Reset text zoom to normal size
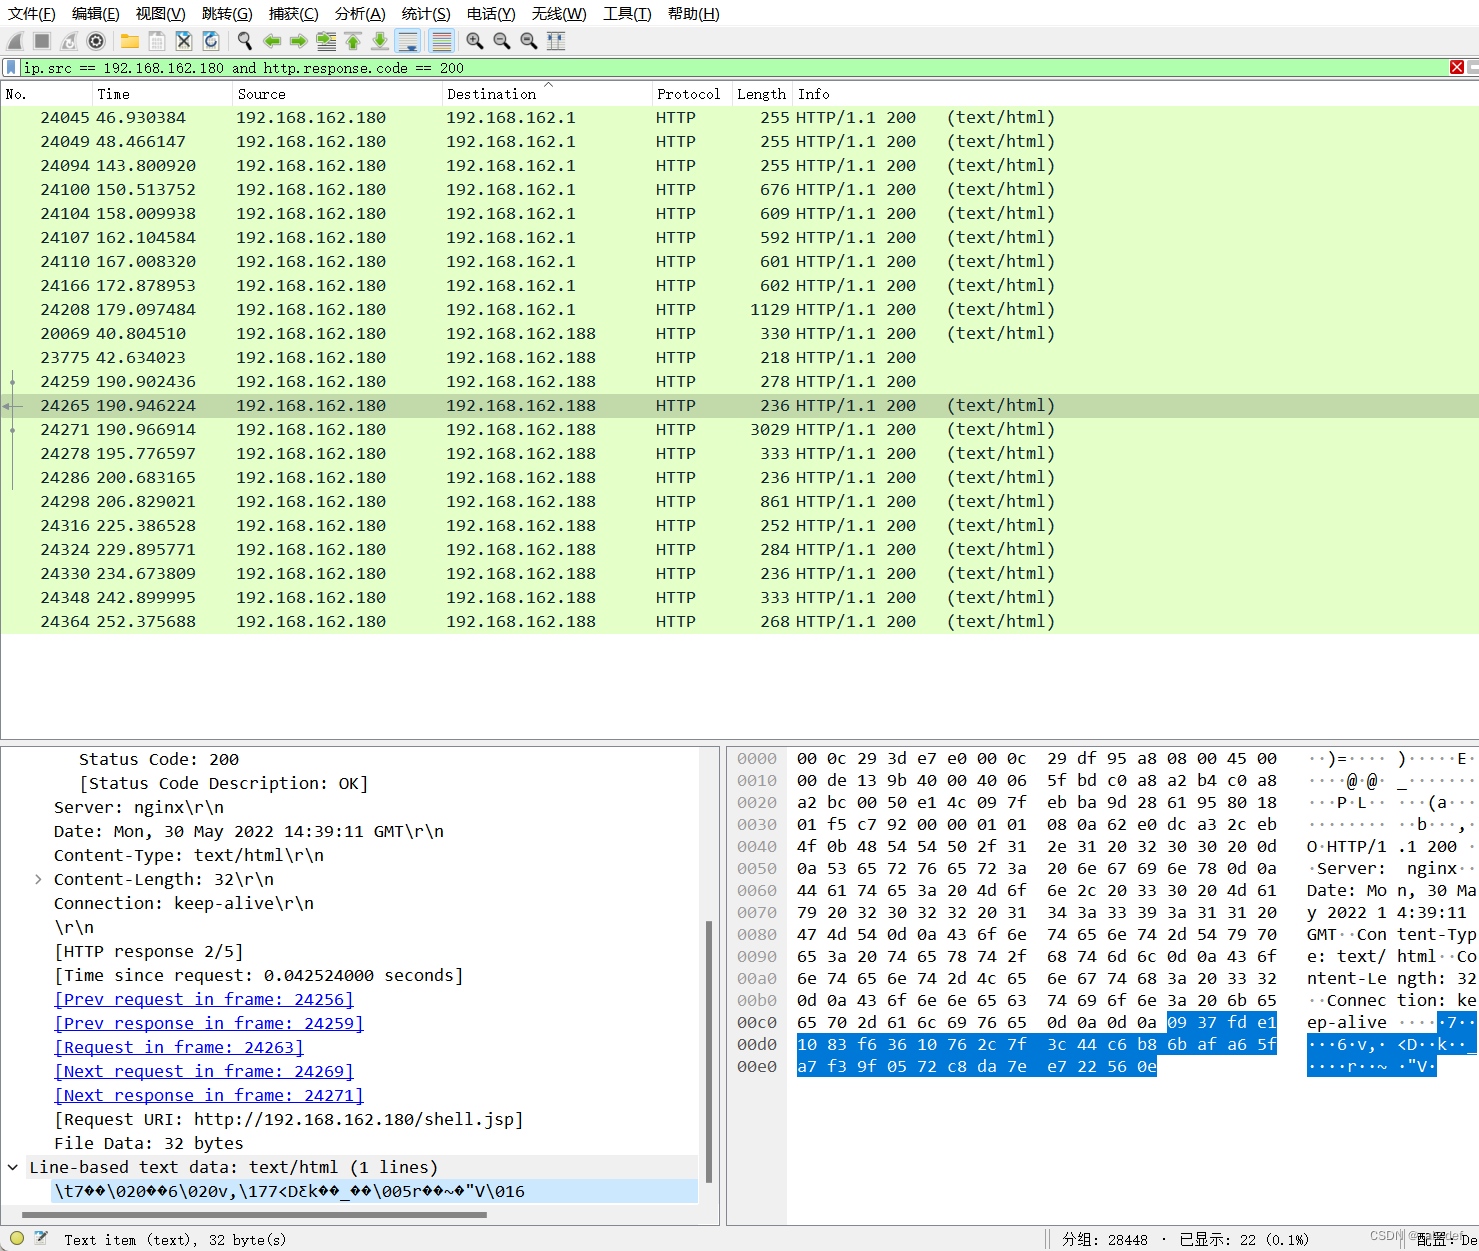Image resolution: width=1479 pixels, height=1251 pixels. click(529, 41)
